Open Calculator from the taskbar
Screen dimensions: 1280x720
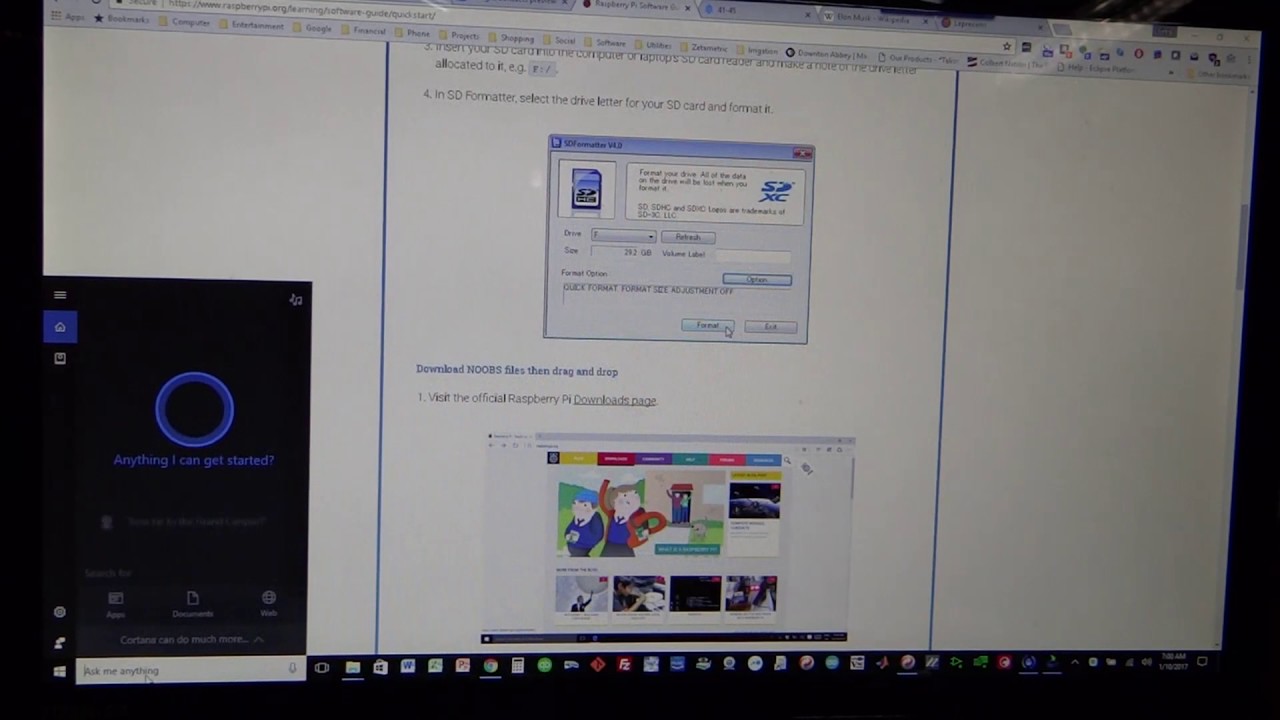pyautogui.click(x=517, y=665)
